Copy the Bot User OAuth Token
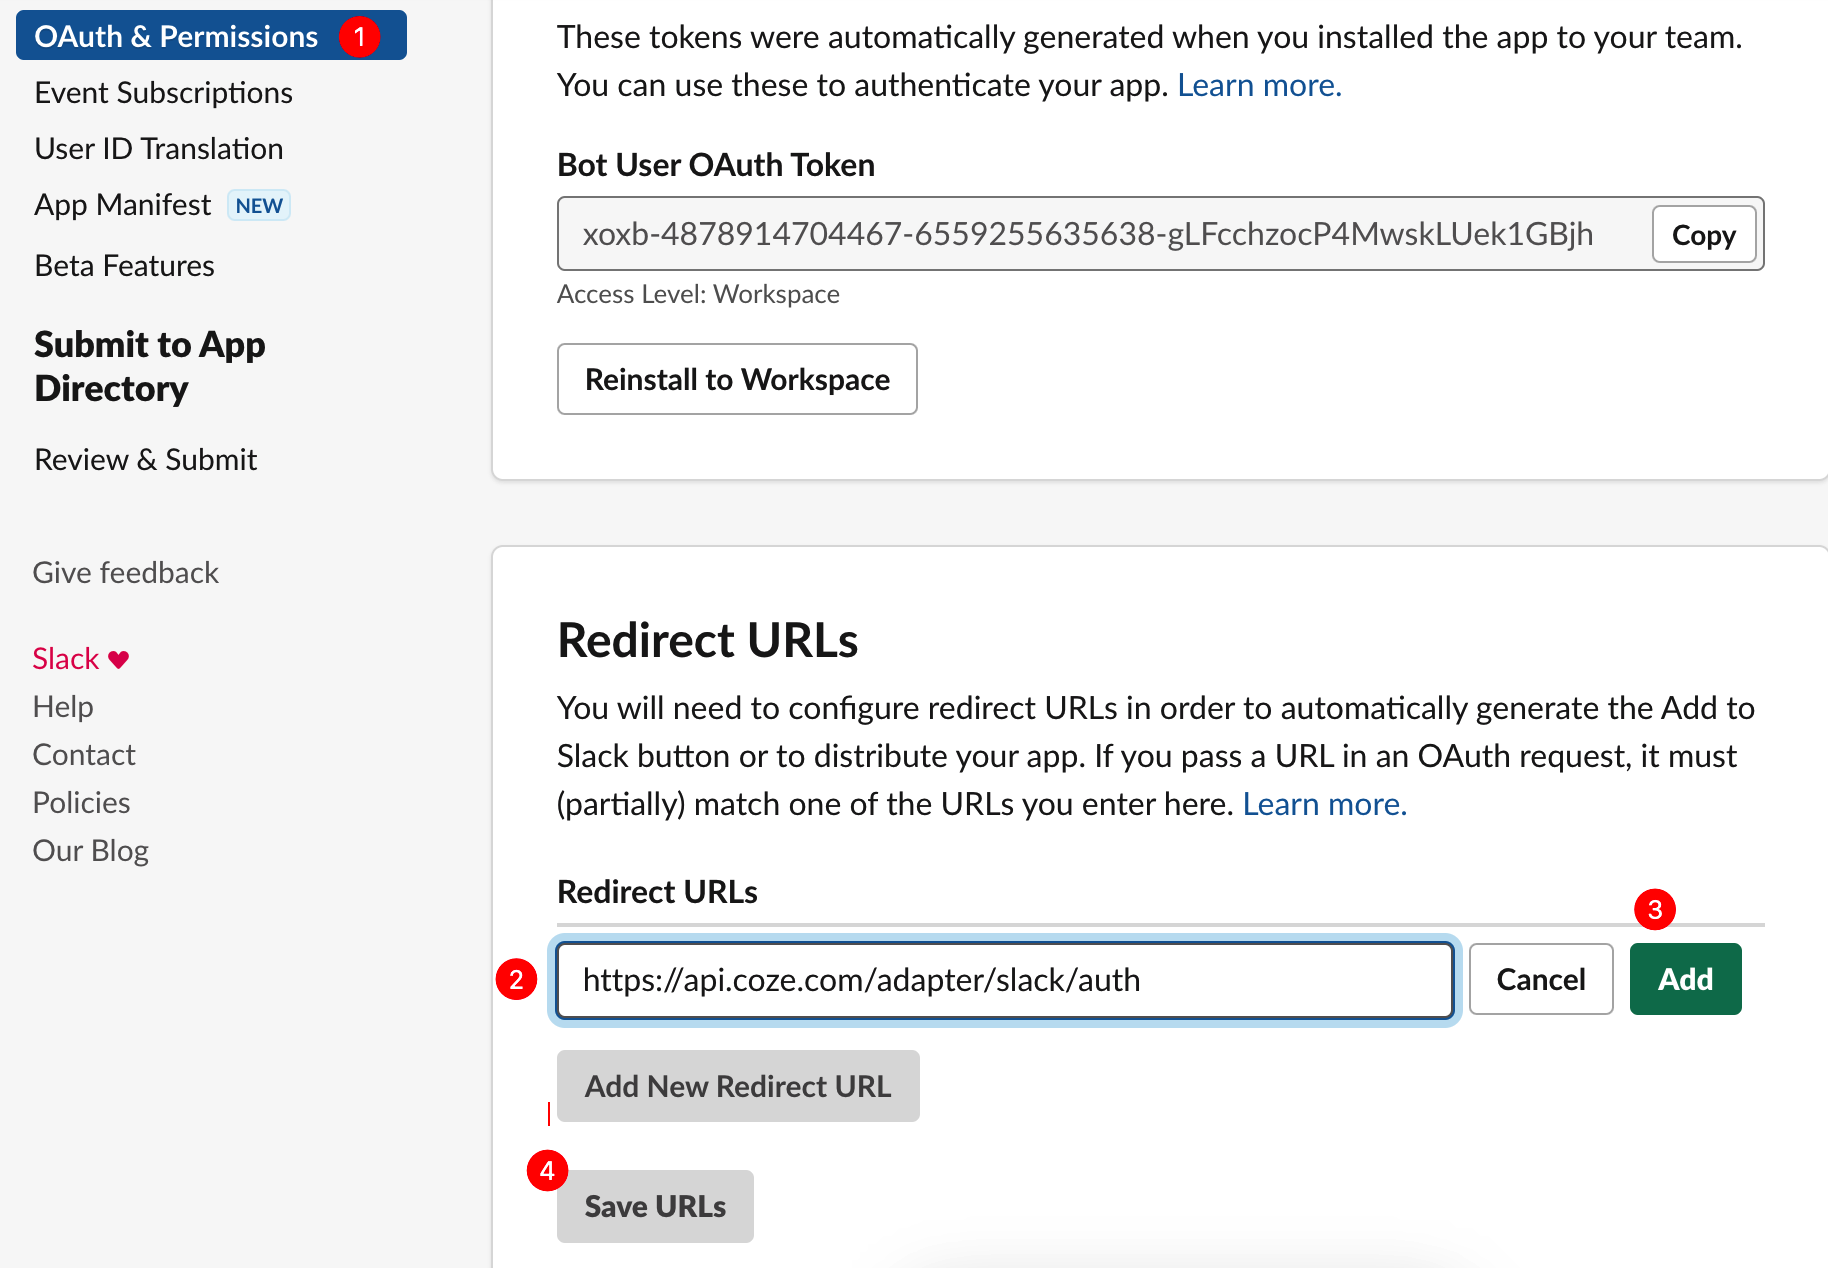This screenshot has height=1268, width=1828. 1704,235
